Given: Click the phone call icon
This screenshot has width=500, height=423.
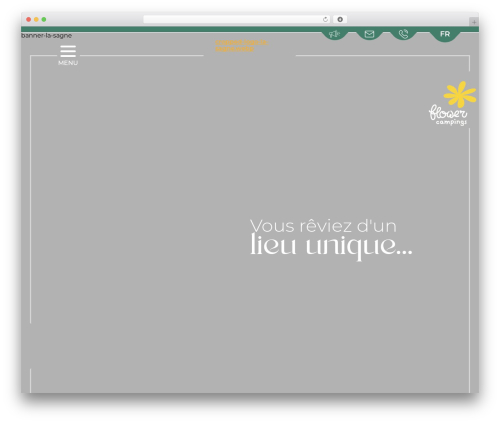Looking at the screenshot, I should [x=403, y=34].
